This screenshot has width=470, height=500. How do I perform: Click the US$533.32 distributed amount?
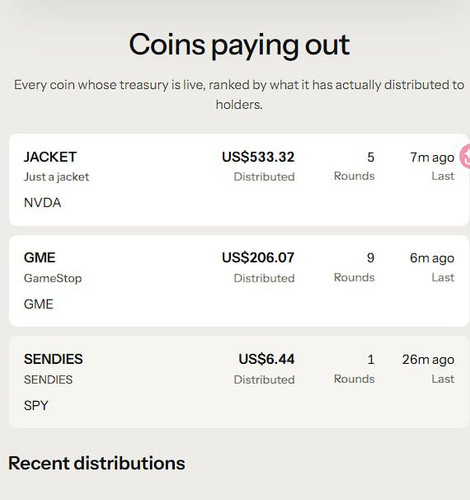click(258, 157)
